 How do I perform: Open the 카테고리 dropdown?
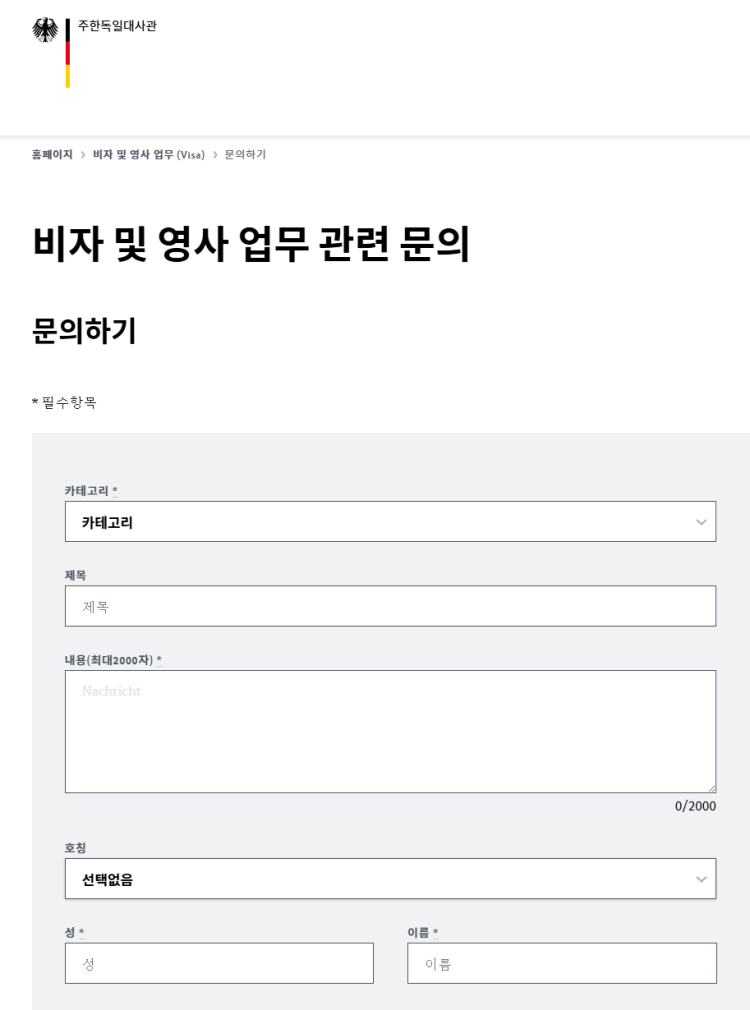(390, 522)
